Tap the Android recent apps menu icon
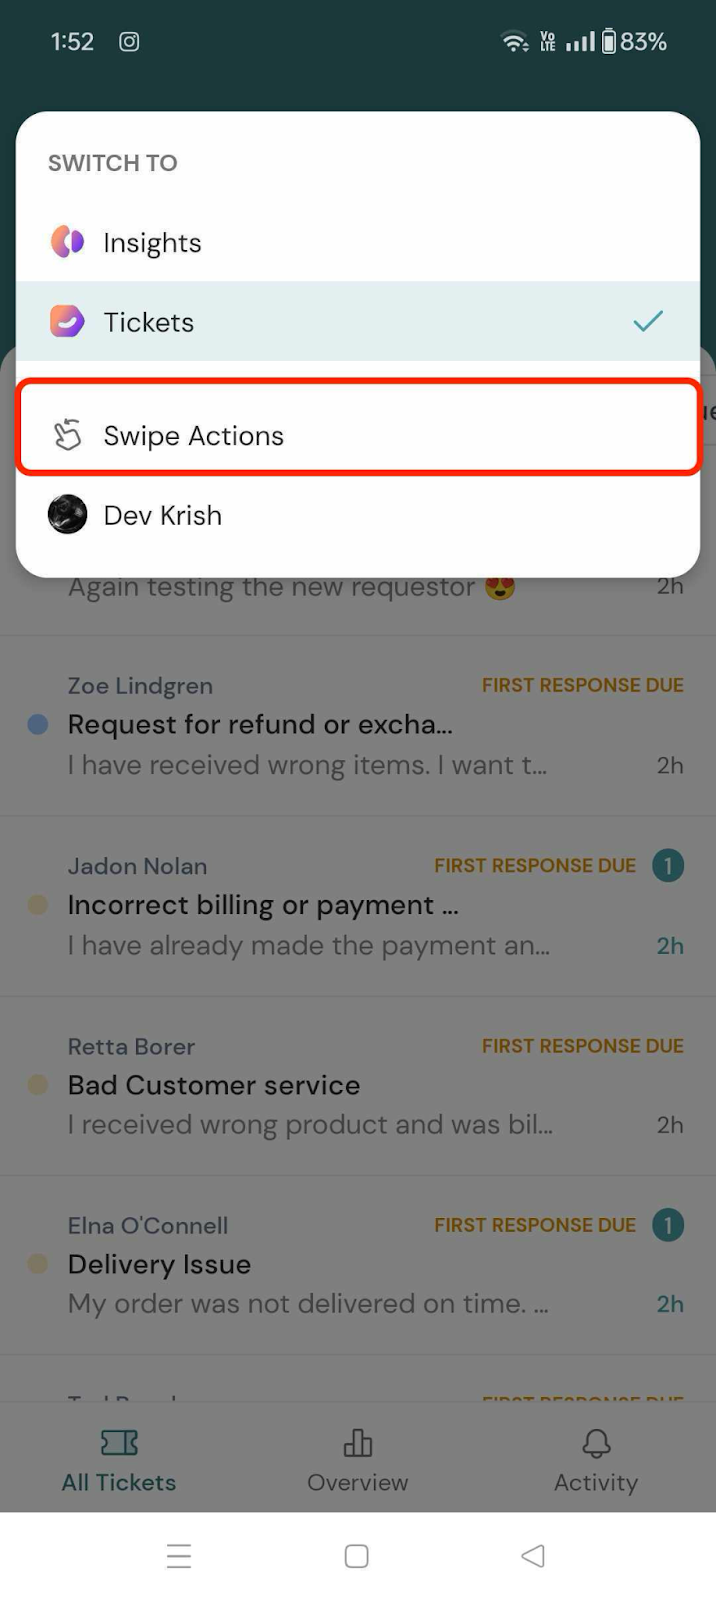The image size is (716, 1600). pos(179,1556)
